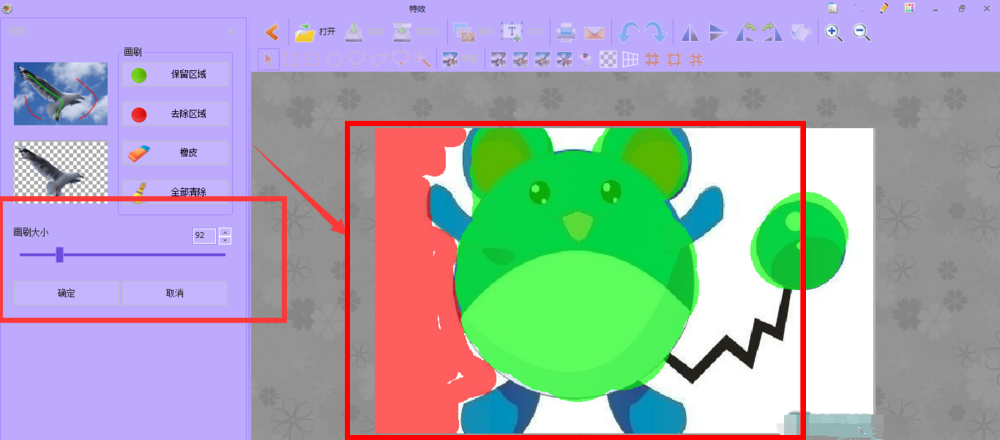1000x440 pixels.
Task: Choose the green 保留区域 keep-area brush
Action: click(175, 75)
